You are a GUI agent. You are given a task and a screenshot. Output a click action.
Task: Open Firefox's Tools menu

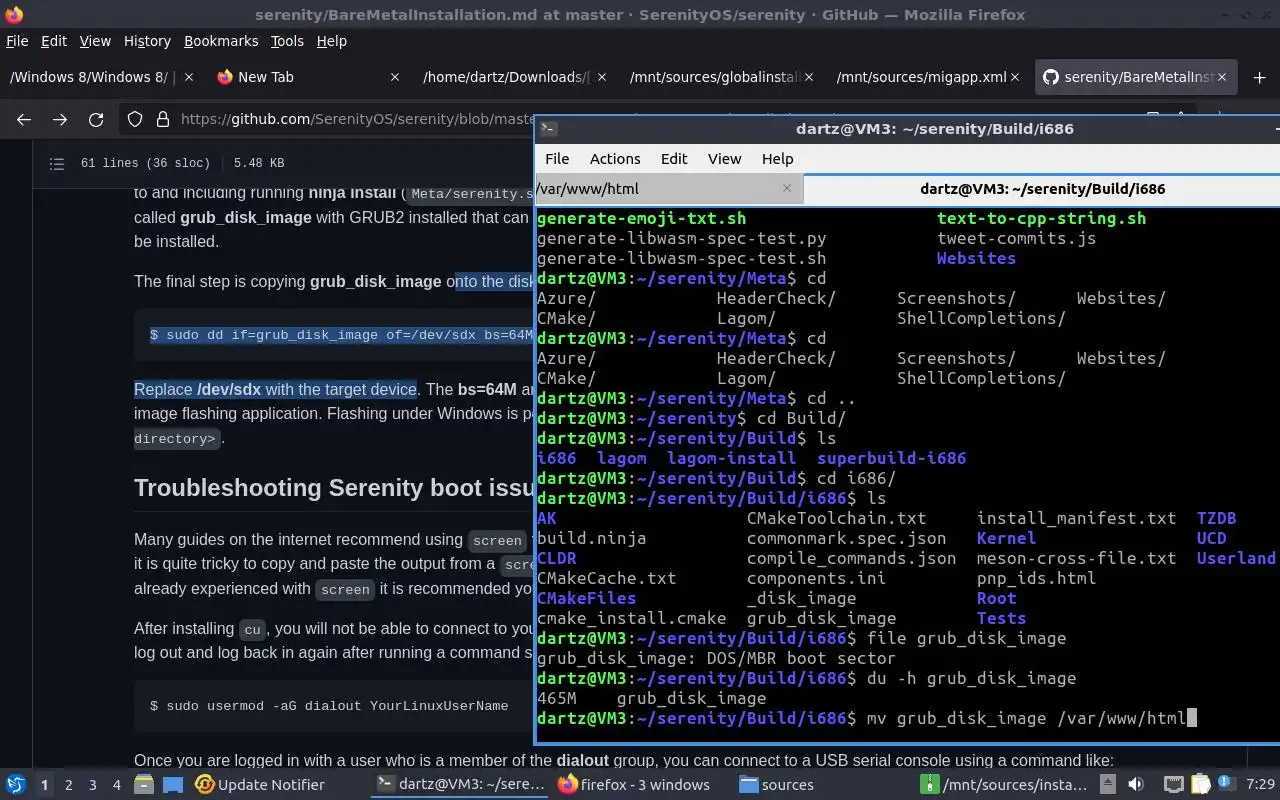(x=287, y=41)
